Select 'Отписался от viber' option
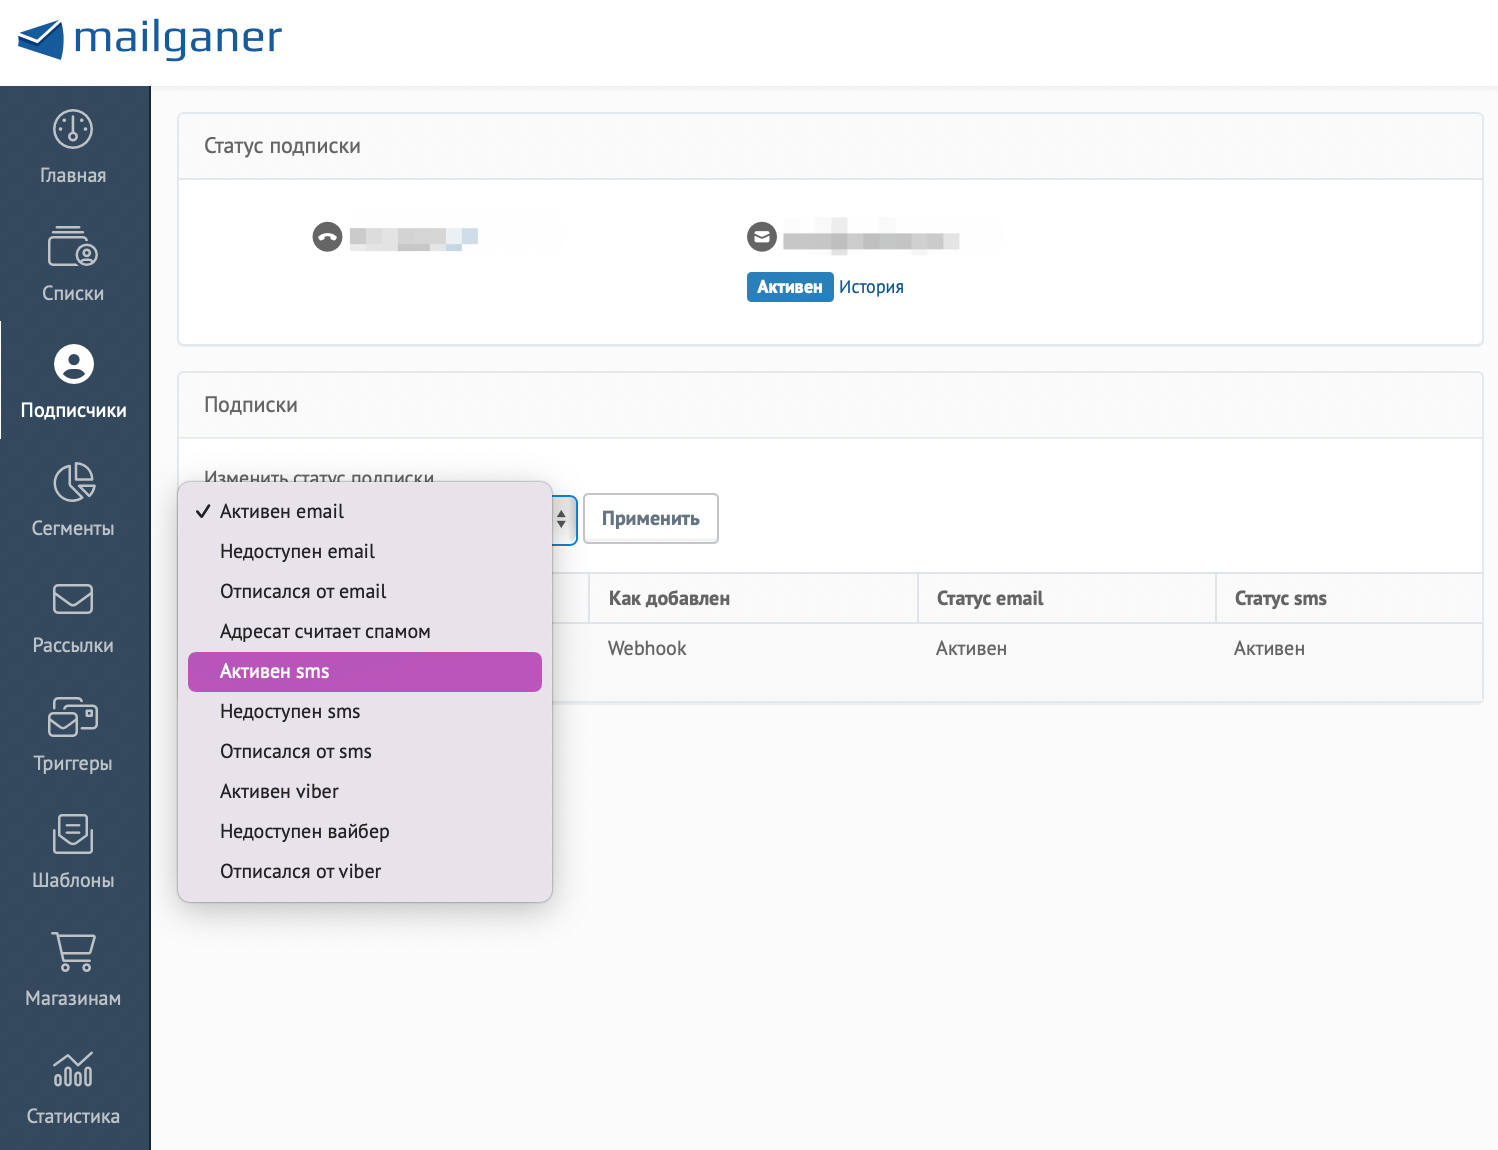The width and height of the screenshot is (1498, 1150). [365, 871]
